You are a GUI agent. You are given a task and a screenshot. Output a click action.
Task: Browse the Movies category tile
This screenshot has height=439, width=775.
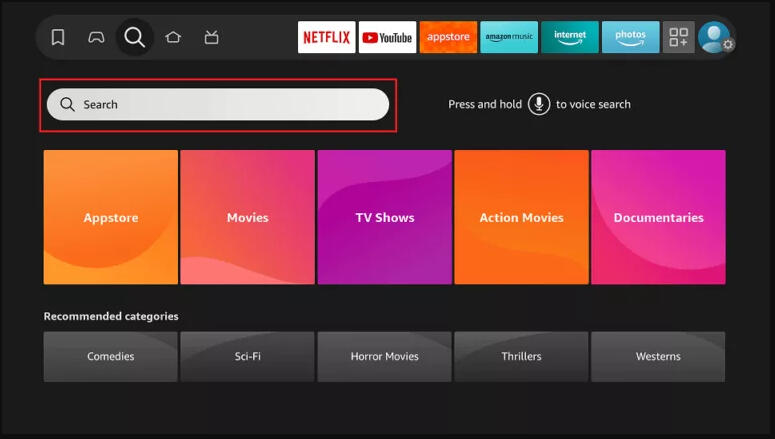(247, 217)
